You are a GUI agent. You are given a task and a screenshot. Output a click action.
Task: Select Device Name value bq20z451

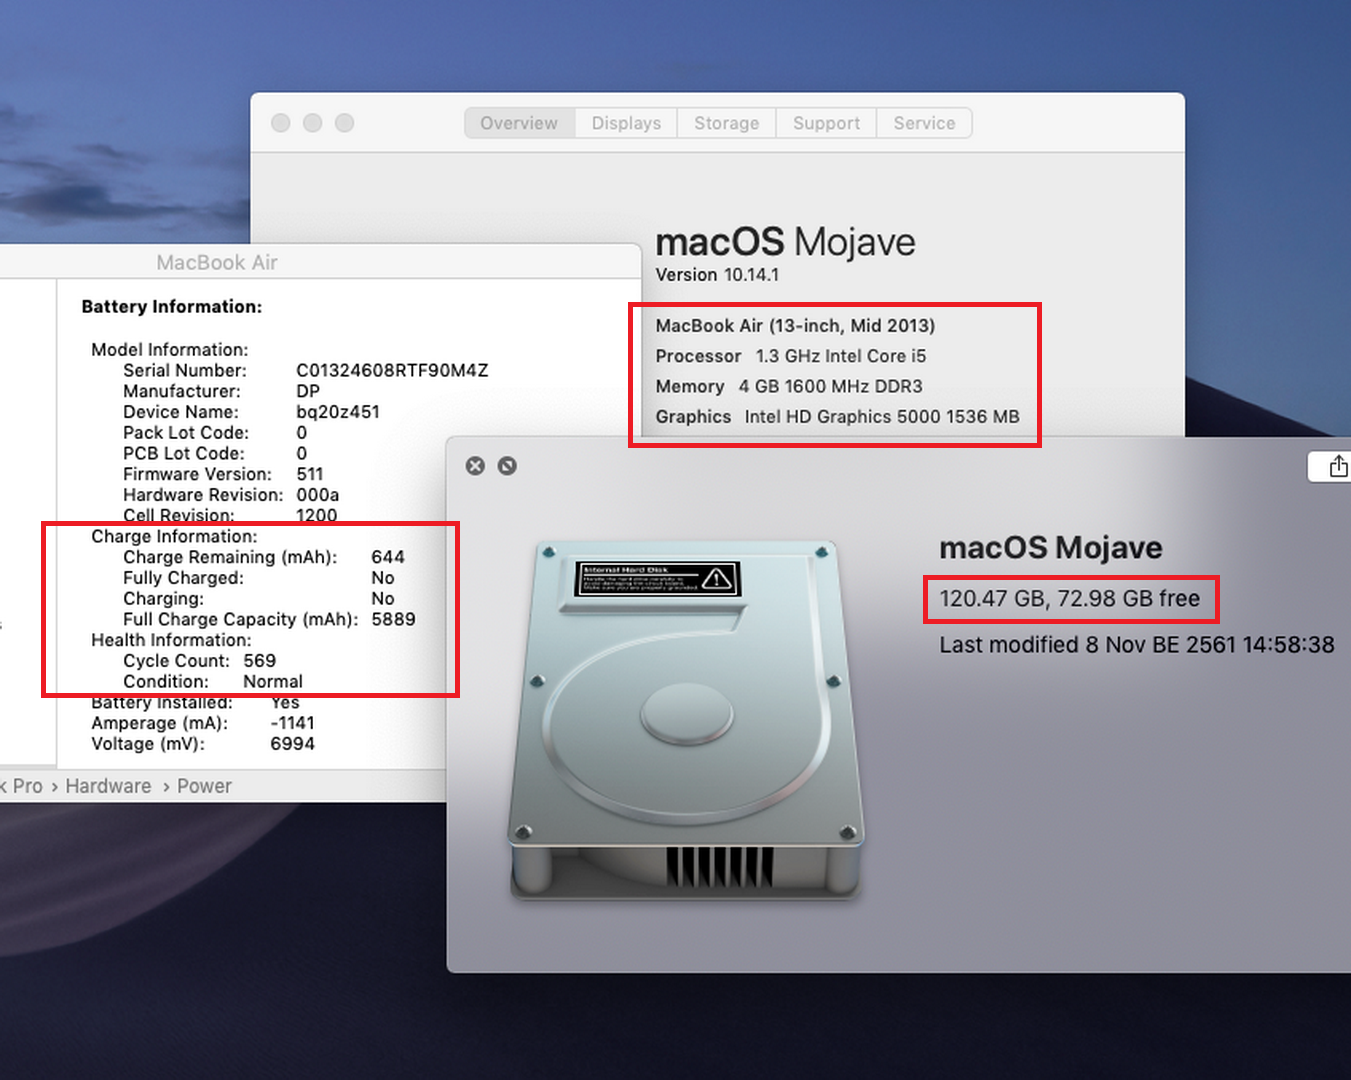(338, 412)
